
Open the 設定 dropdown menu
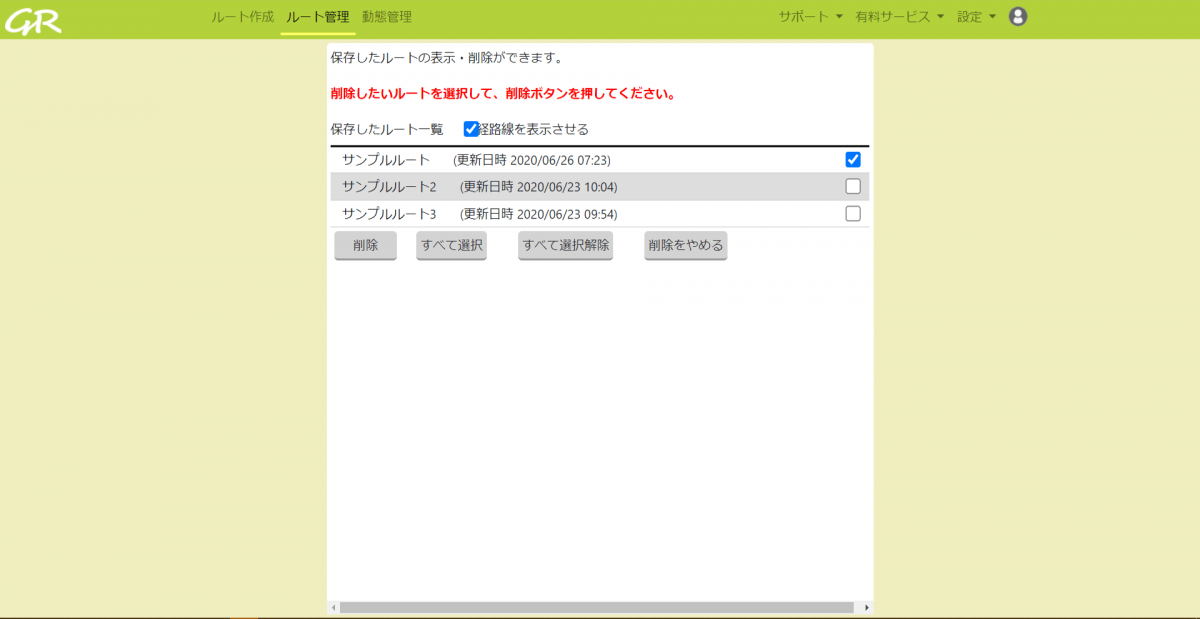[x=972, y=16]
